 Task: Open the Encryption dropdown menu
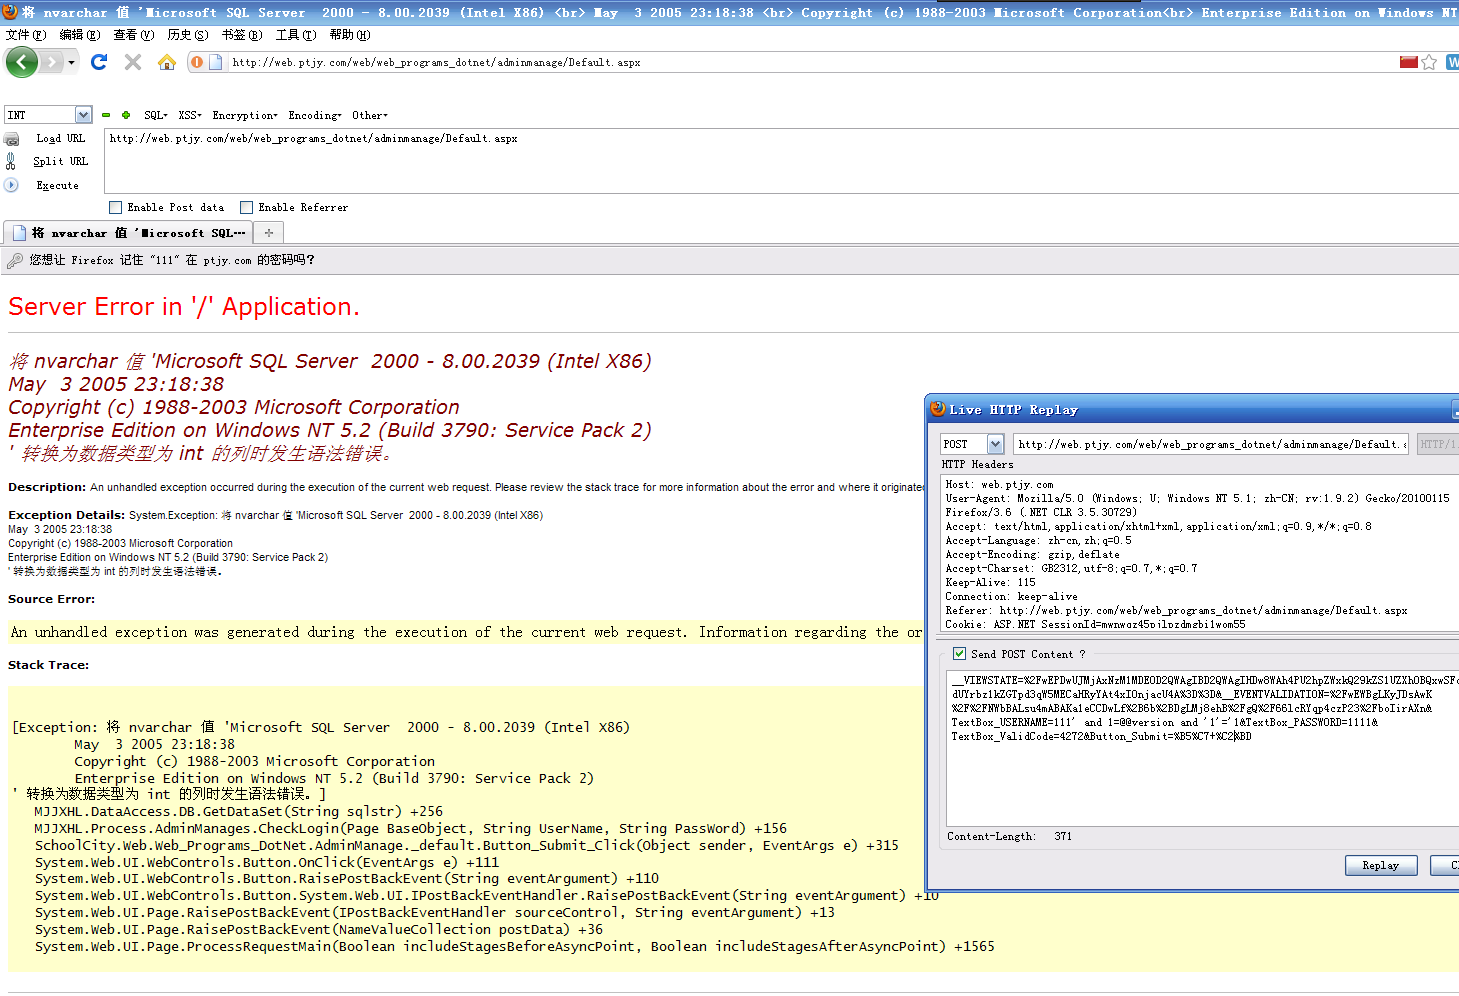coord(245,115)
